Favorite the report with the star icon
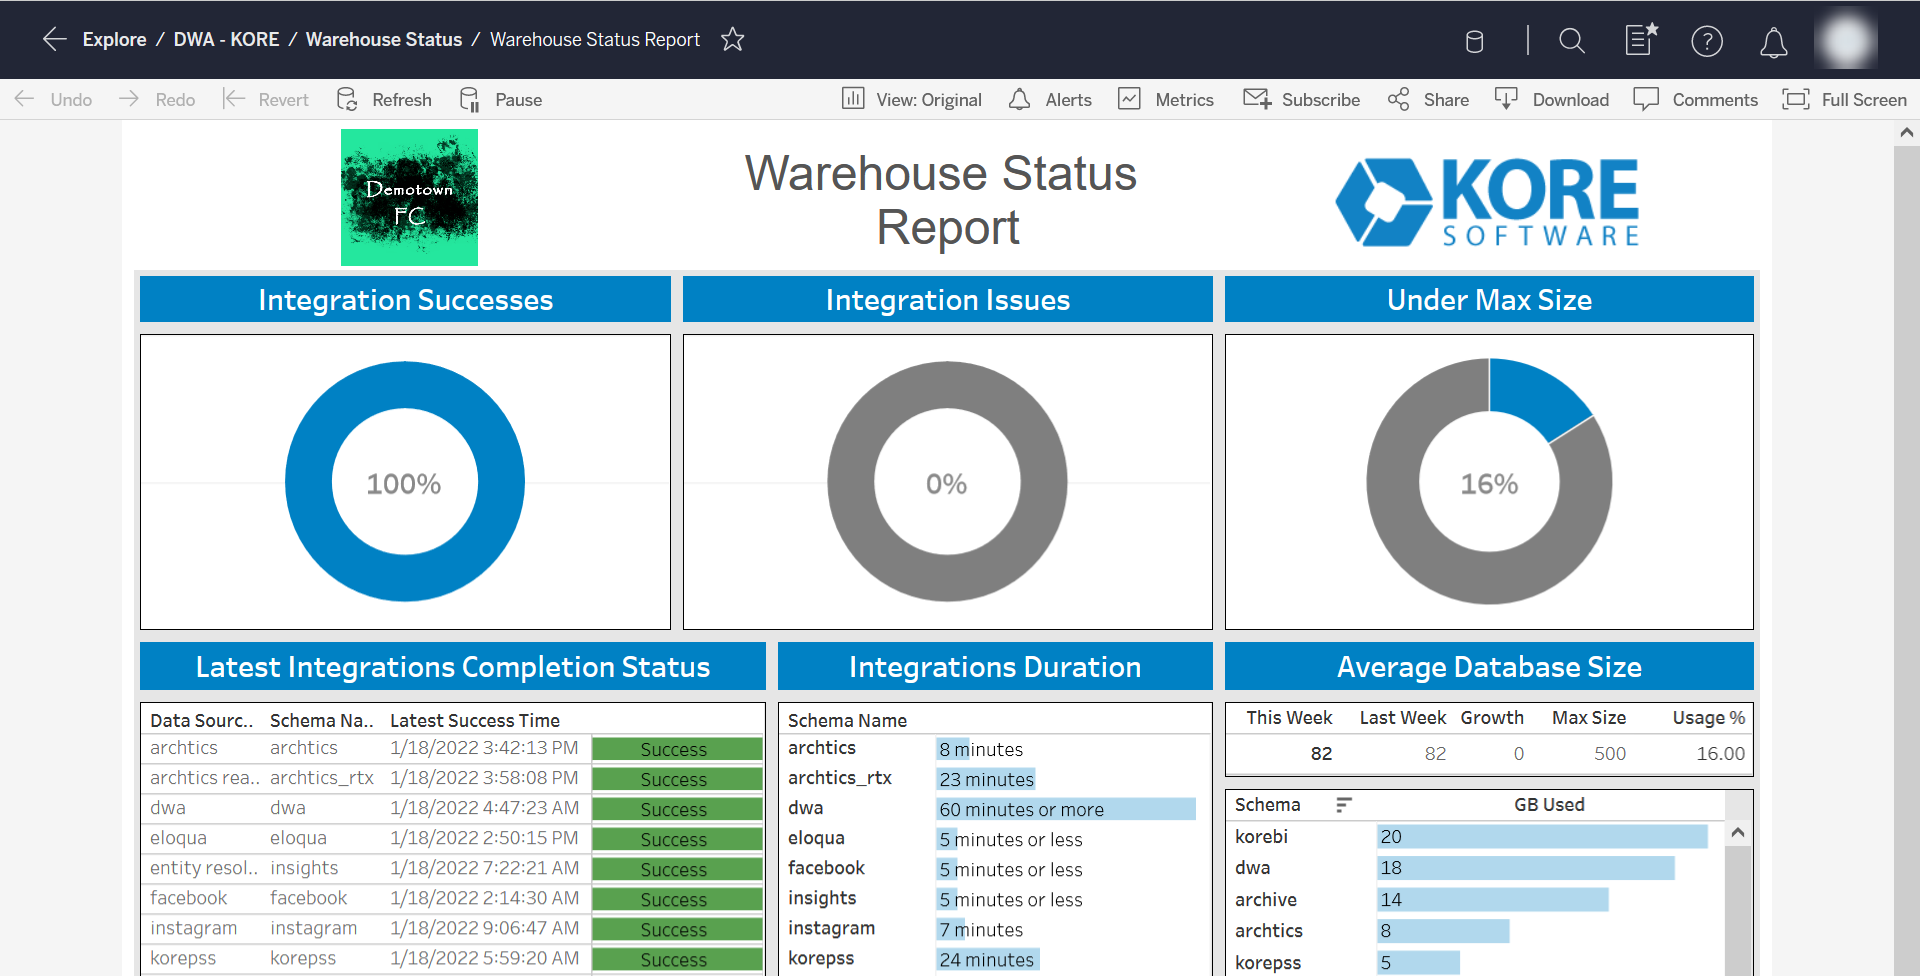 tap(733, 39)
